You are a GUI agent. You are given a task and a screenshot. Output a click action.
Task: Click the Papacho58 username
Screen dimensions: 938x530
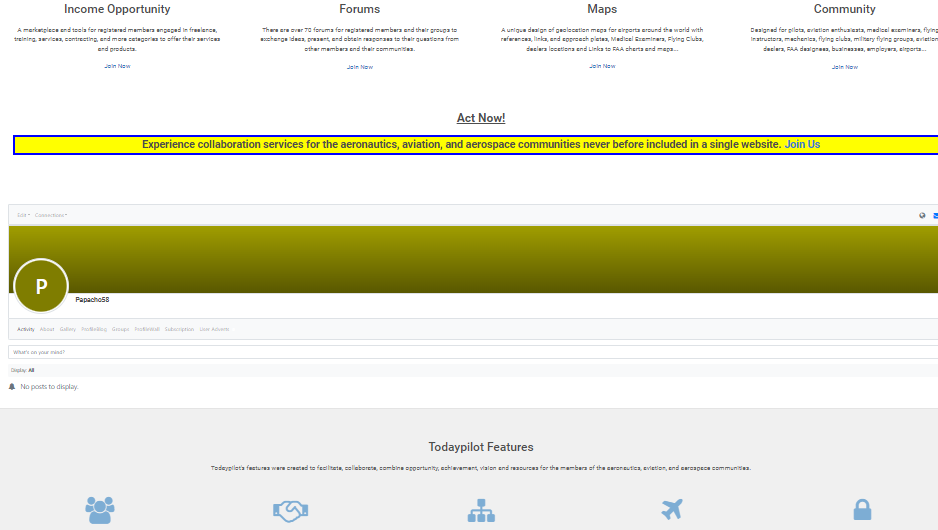[92, 300]
